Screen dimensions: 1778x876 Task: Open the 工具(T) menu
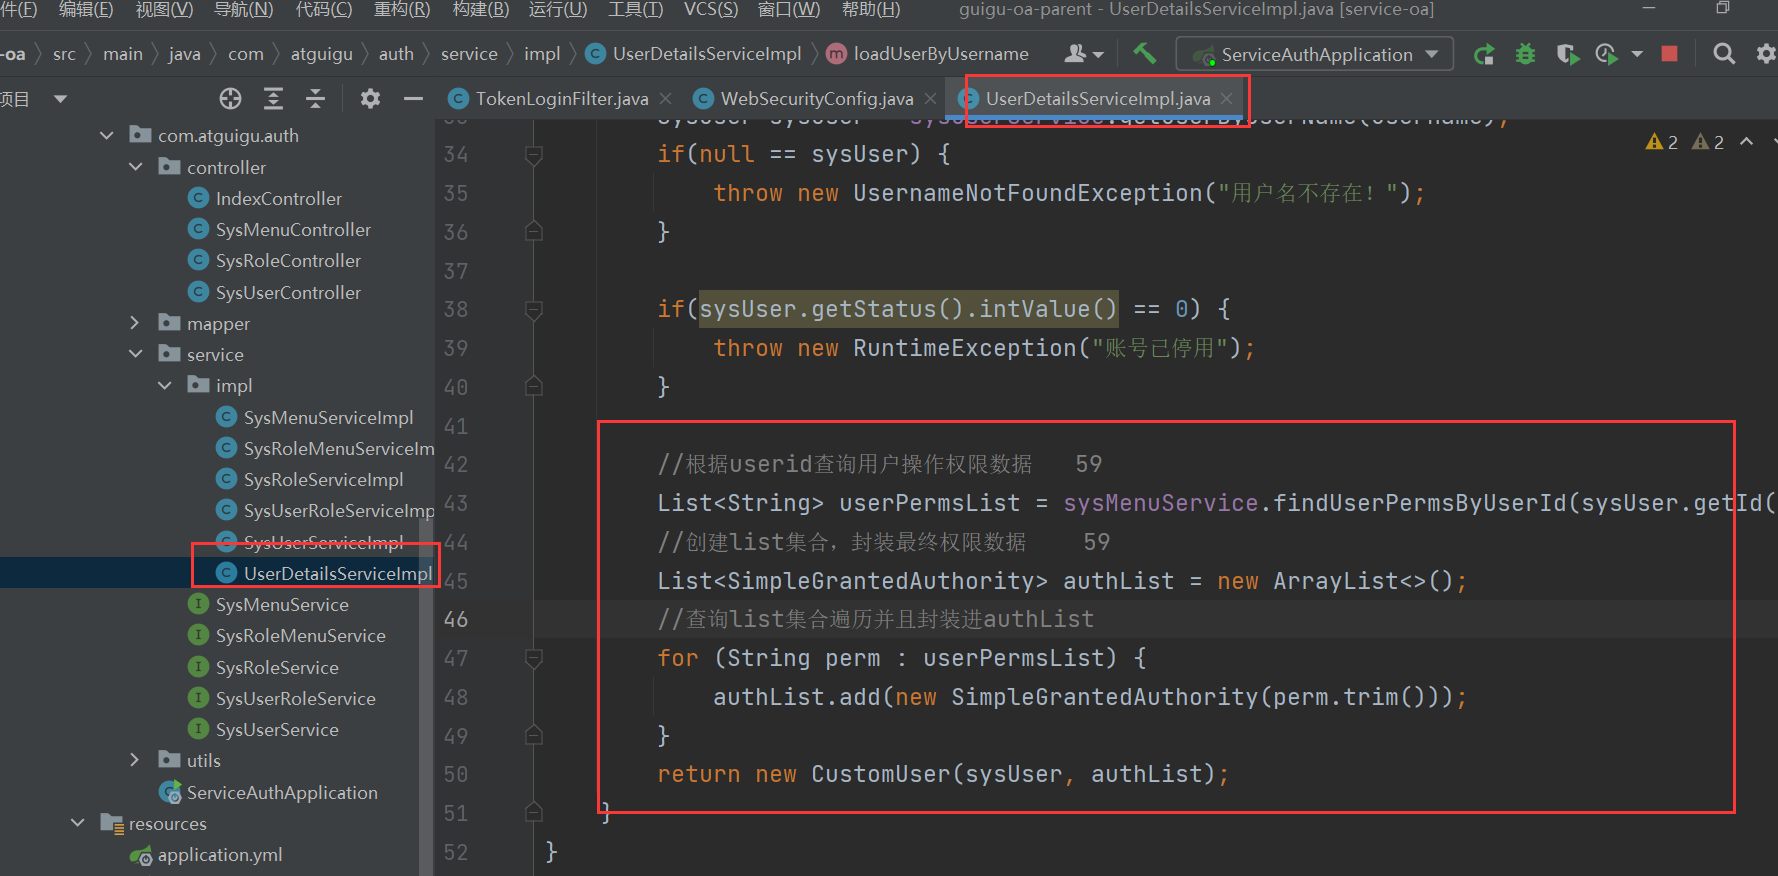635,9
